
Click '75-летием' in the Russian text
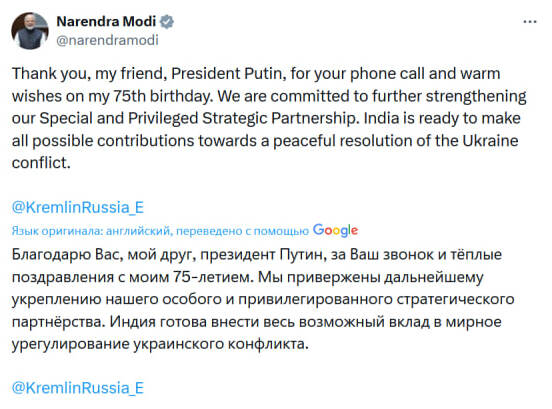click(x=213, y=277)
